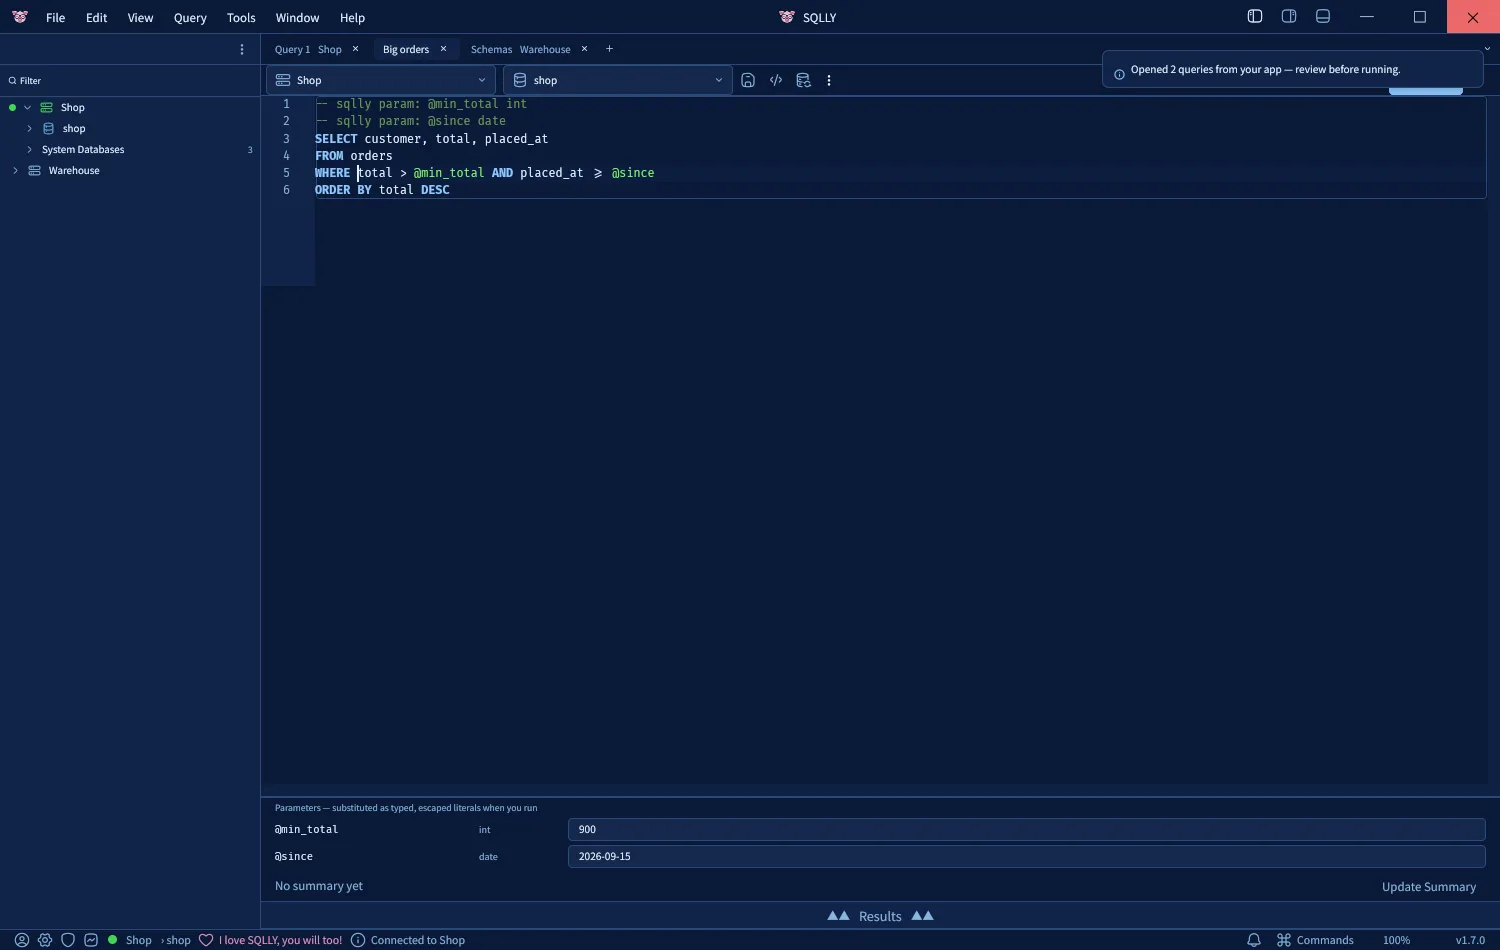Click the Update Summary button

[1428, 887]
